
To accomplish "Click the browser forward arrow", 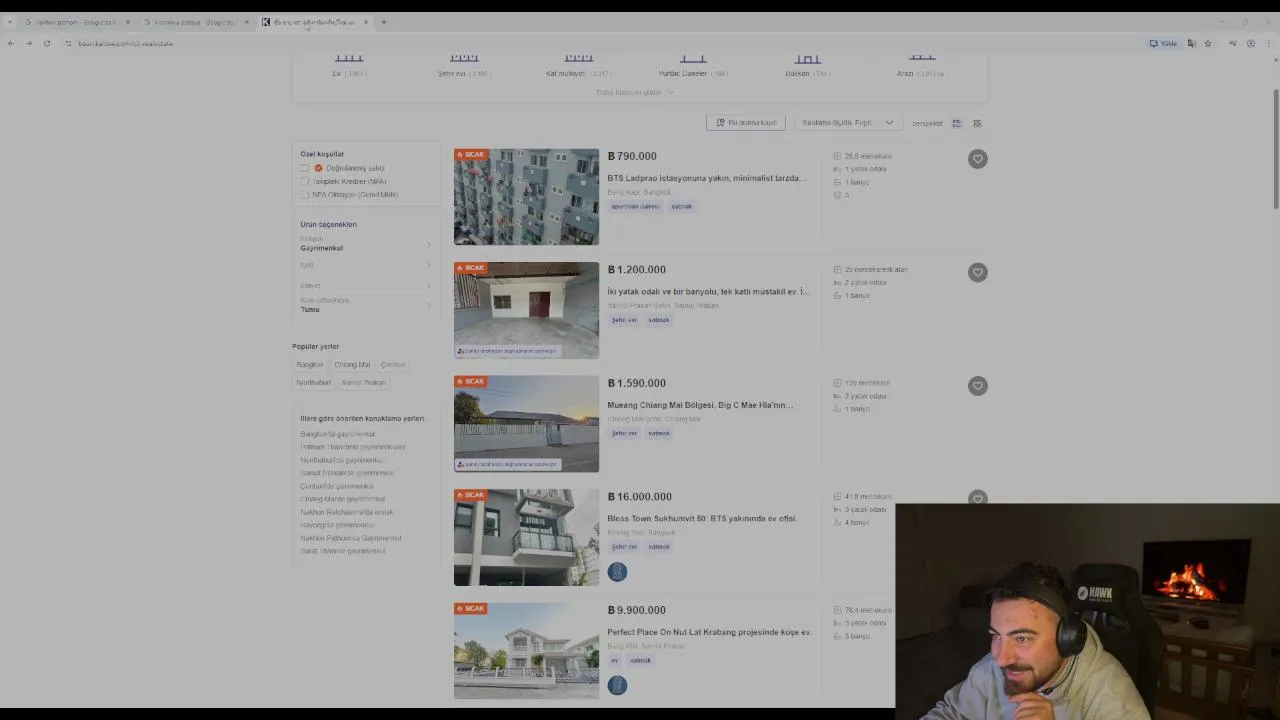I will 28,43.
